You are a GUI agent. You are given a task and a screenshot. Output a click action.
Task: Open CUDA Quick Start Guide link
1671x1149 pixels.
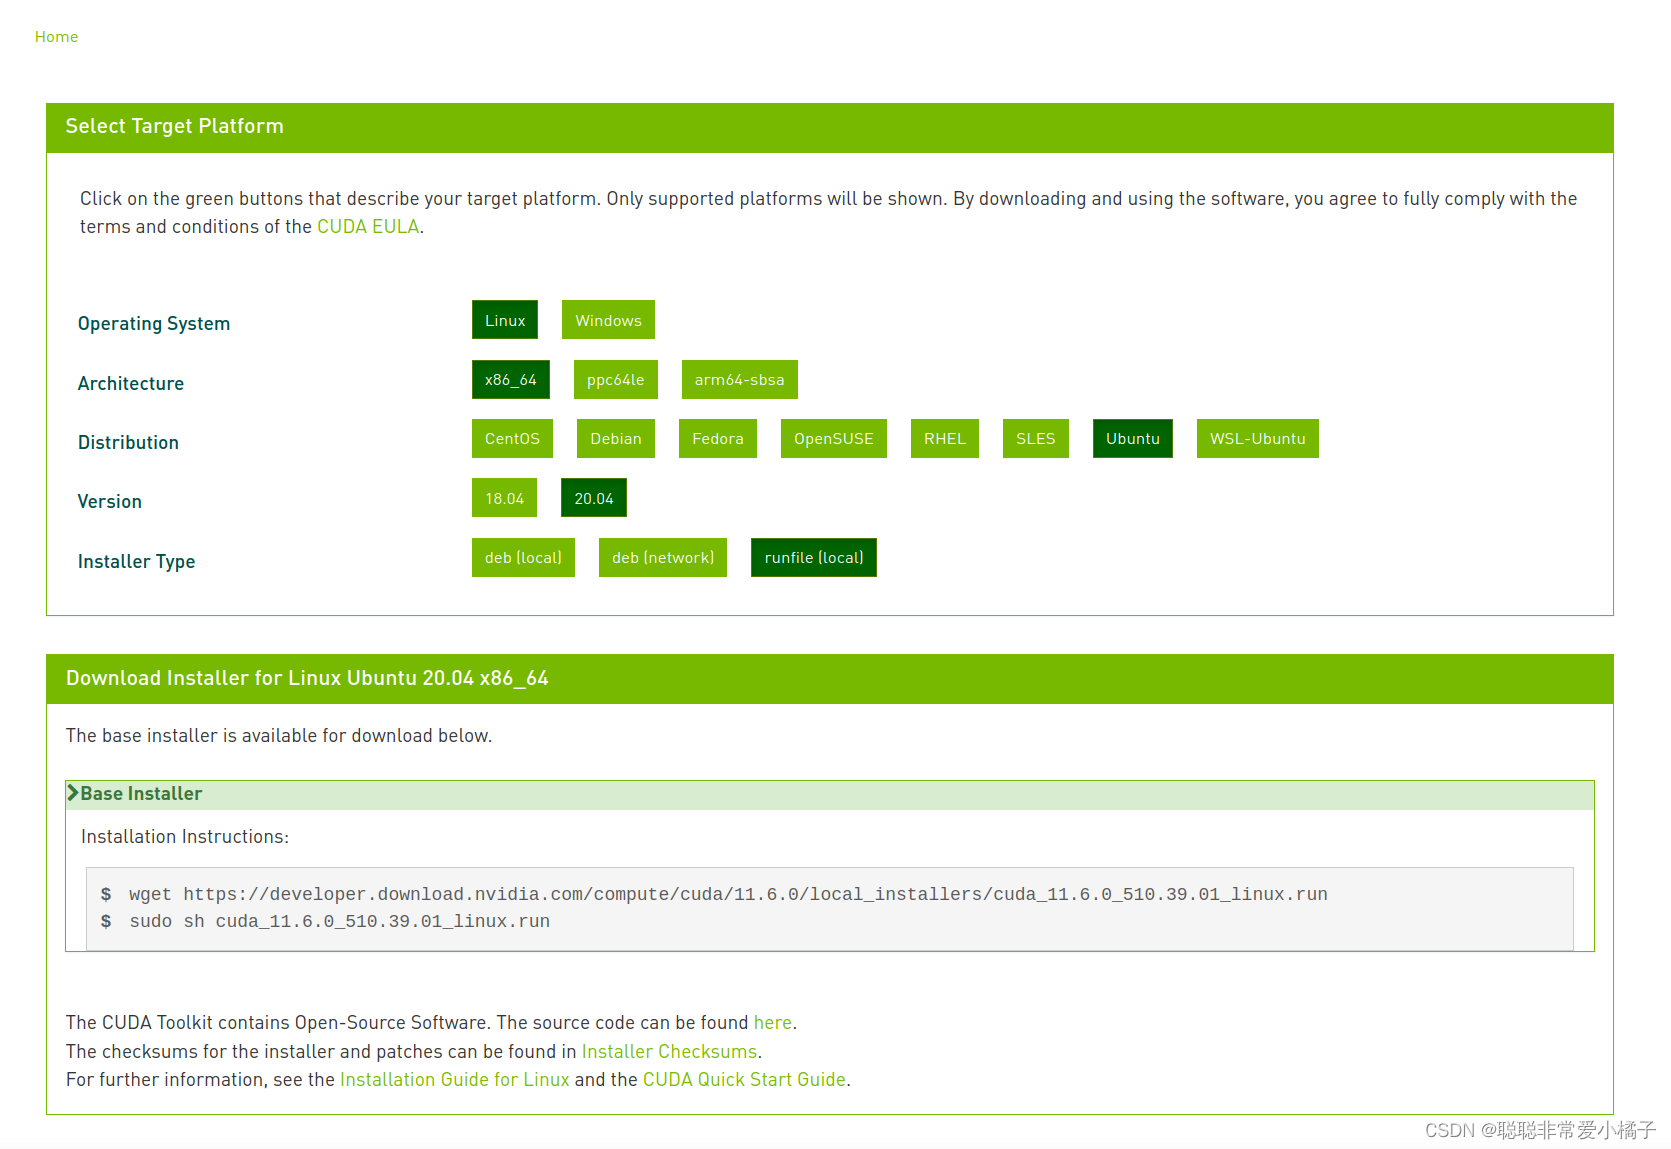tap(745, 1080)
